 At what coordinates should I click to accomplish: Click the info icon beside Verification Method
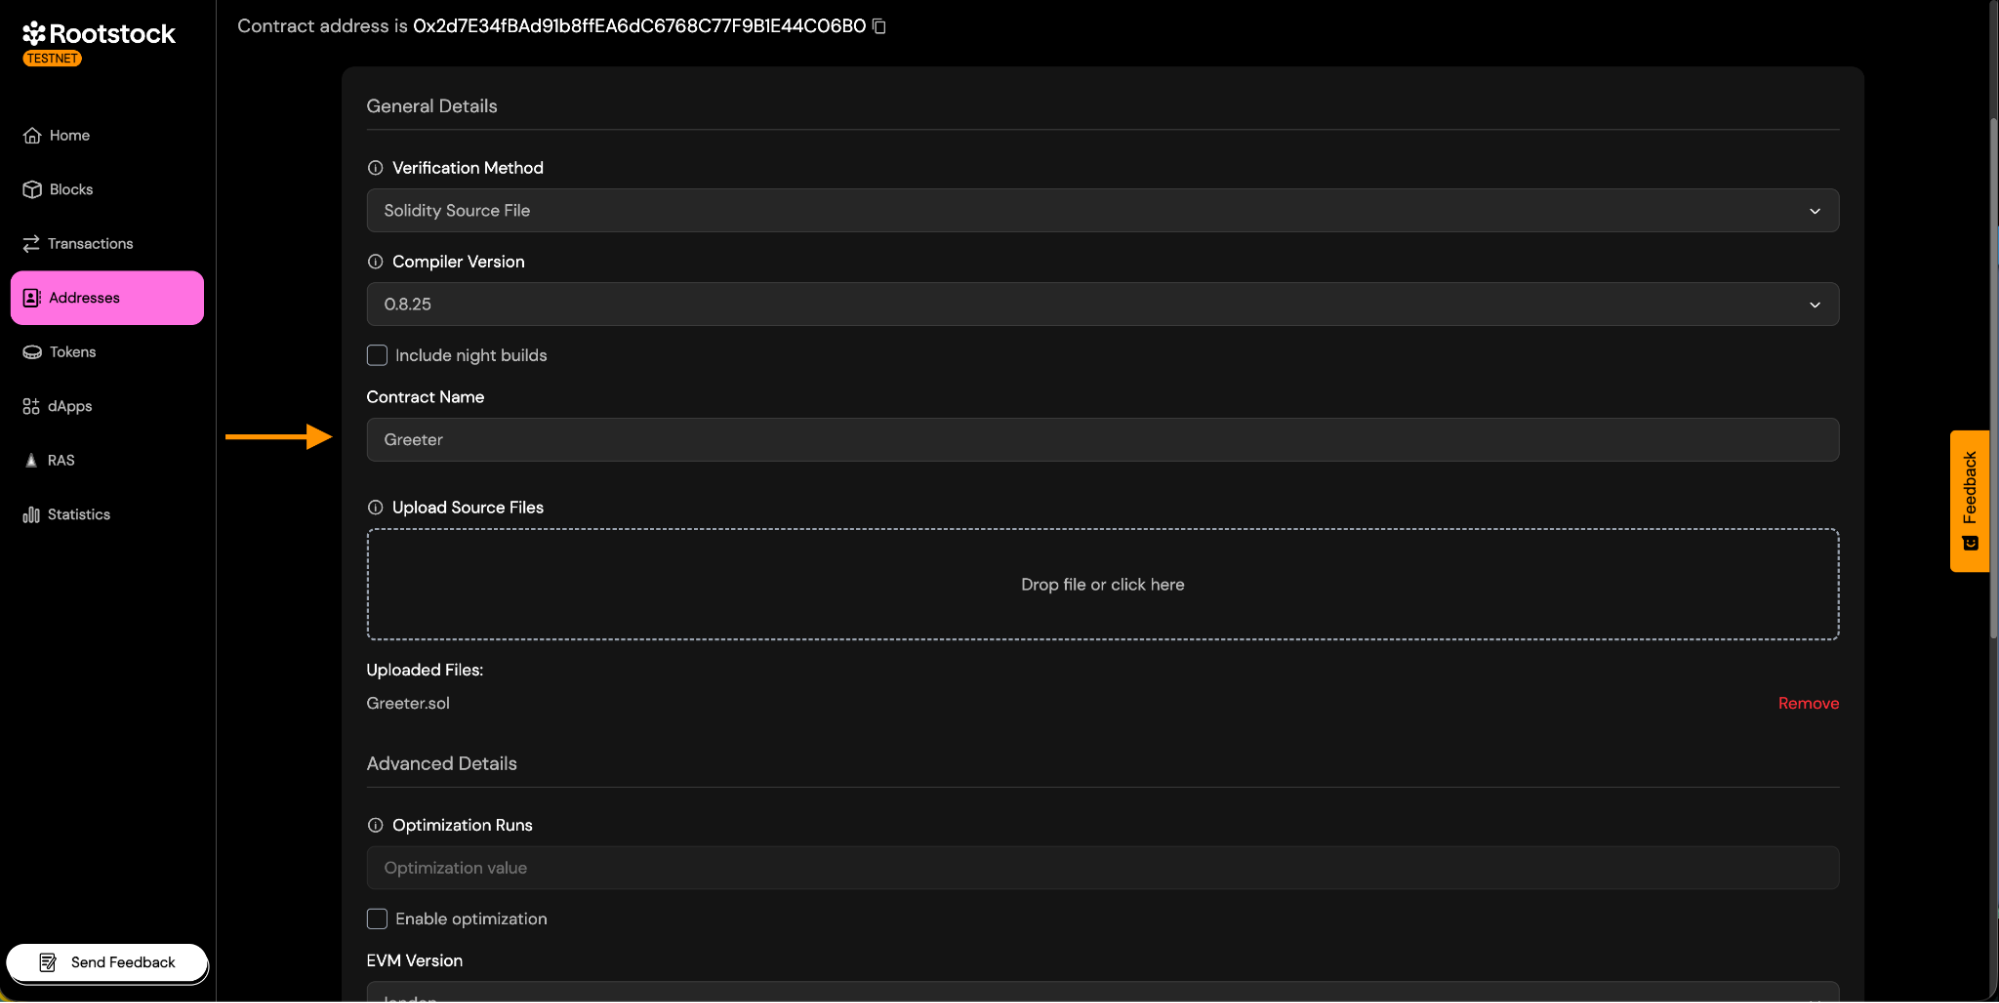tap(375, 168)
